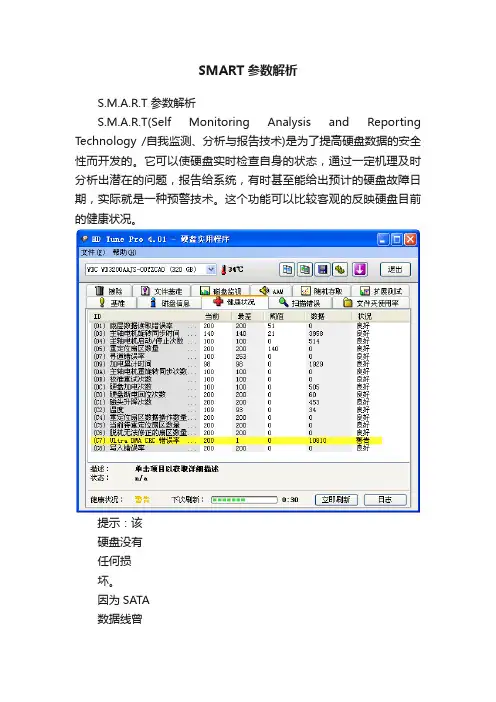This screenshot has width=496, height=702.
Task: Click the thermometer temperature icon showing 34℃
Action: (223, 270)
